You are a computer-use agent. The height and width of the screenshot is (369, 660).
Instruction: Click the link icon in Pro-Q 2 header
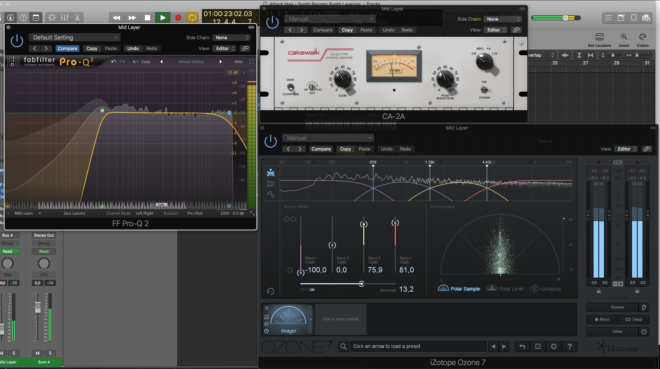[245, 48]
